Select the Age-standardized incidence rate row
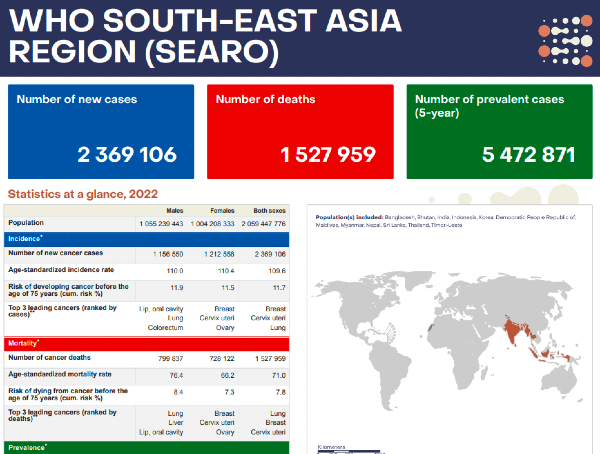This screenshot has height=454, width=600. (x=146, y=271)
